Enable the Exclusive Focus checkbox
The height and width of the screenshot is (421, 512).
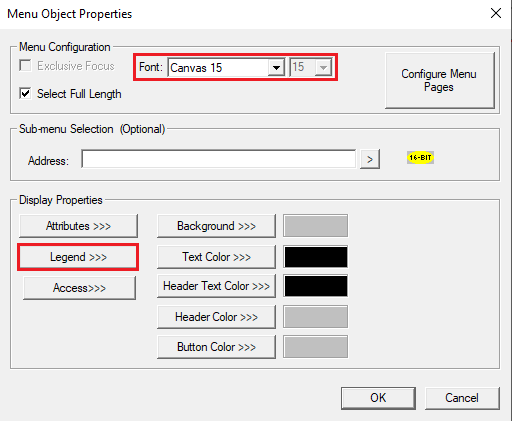[x=25, y=65]
